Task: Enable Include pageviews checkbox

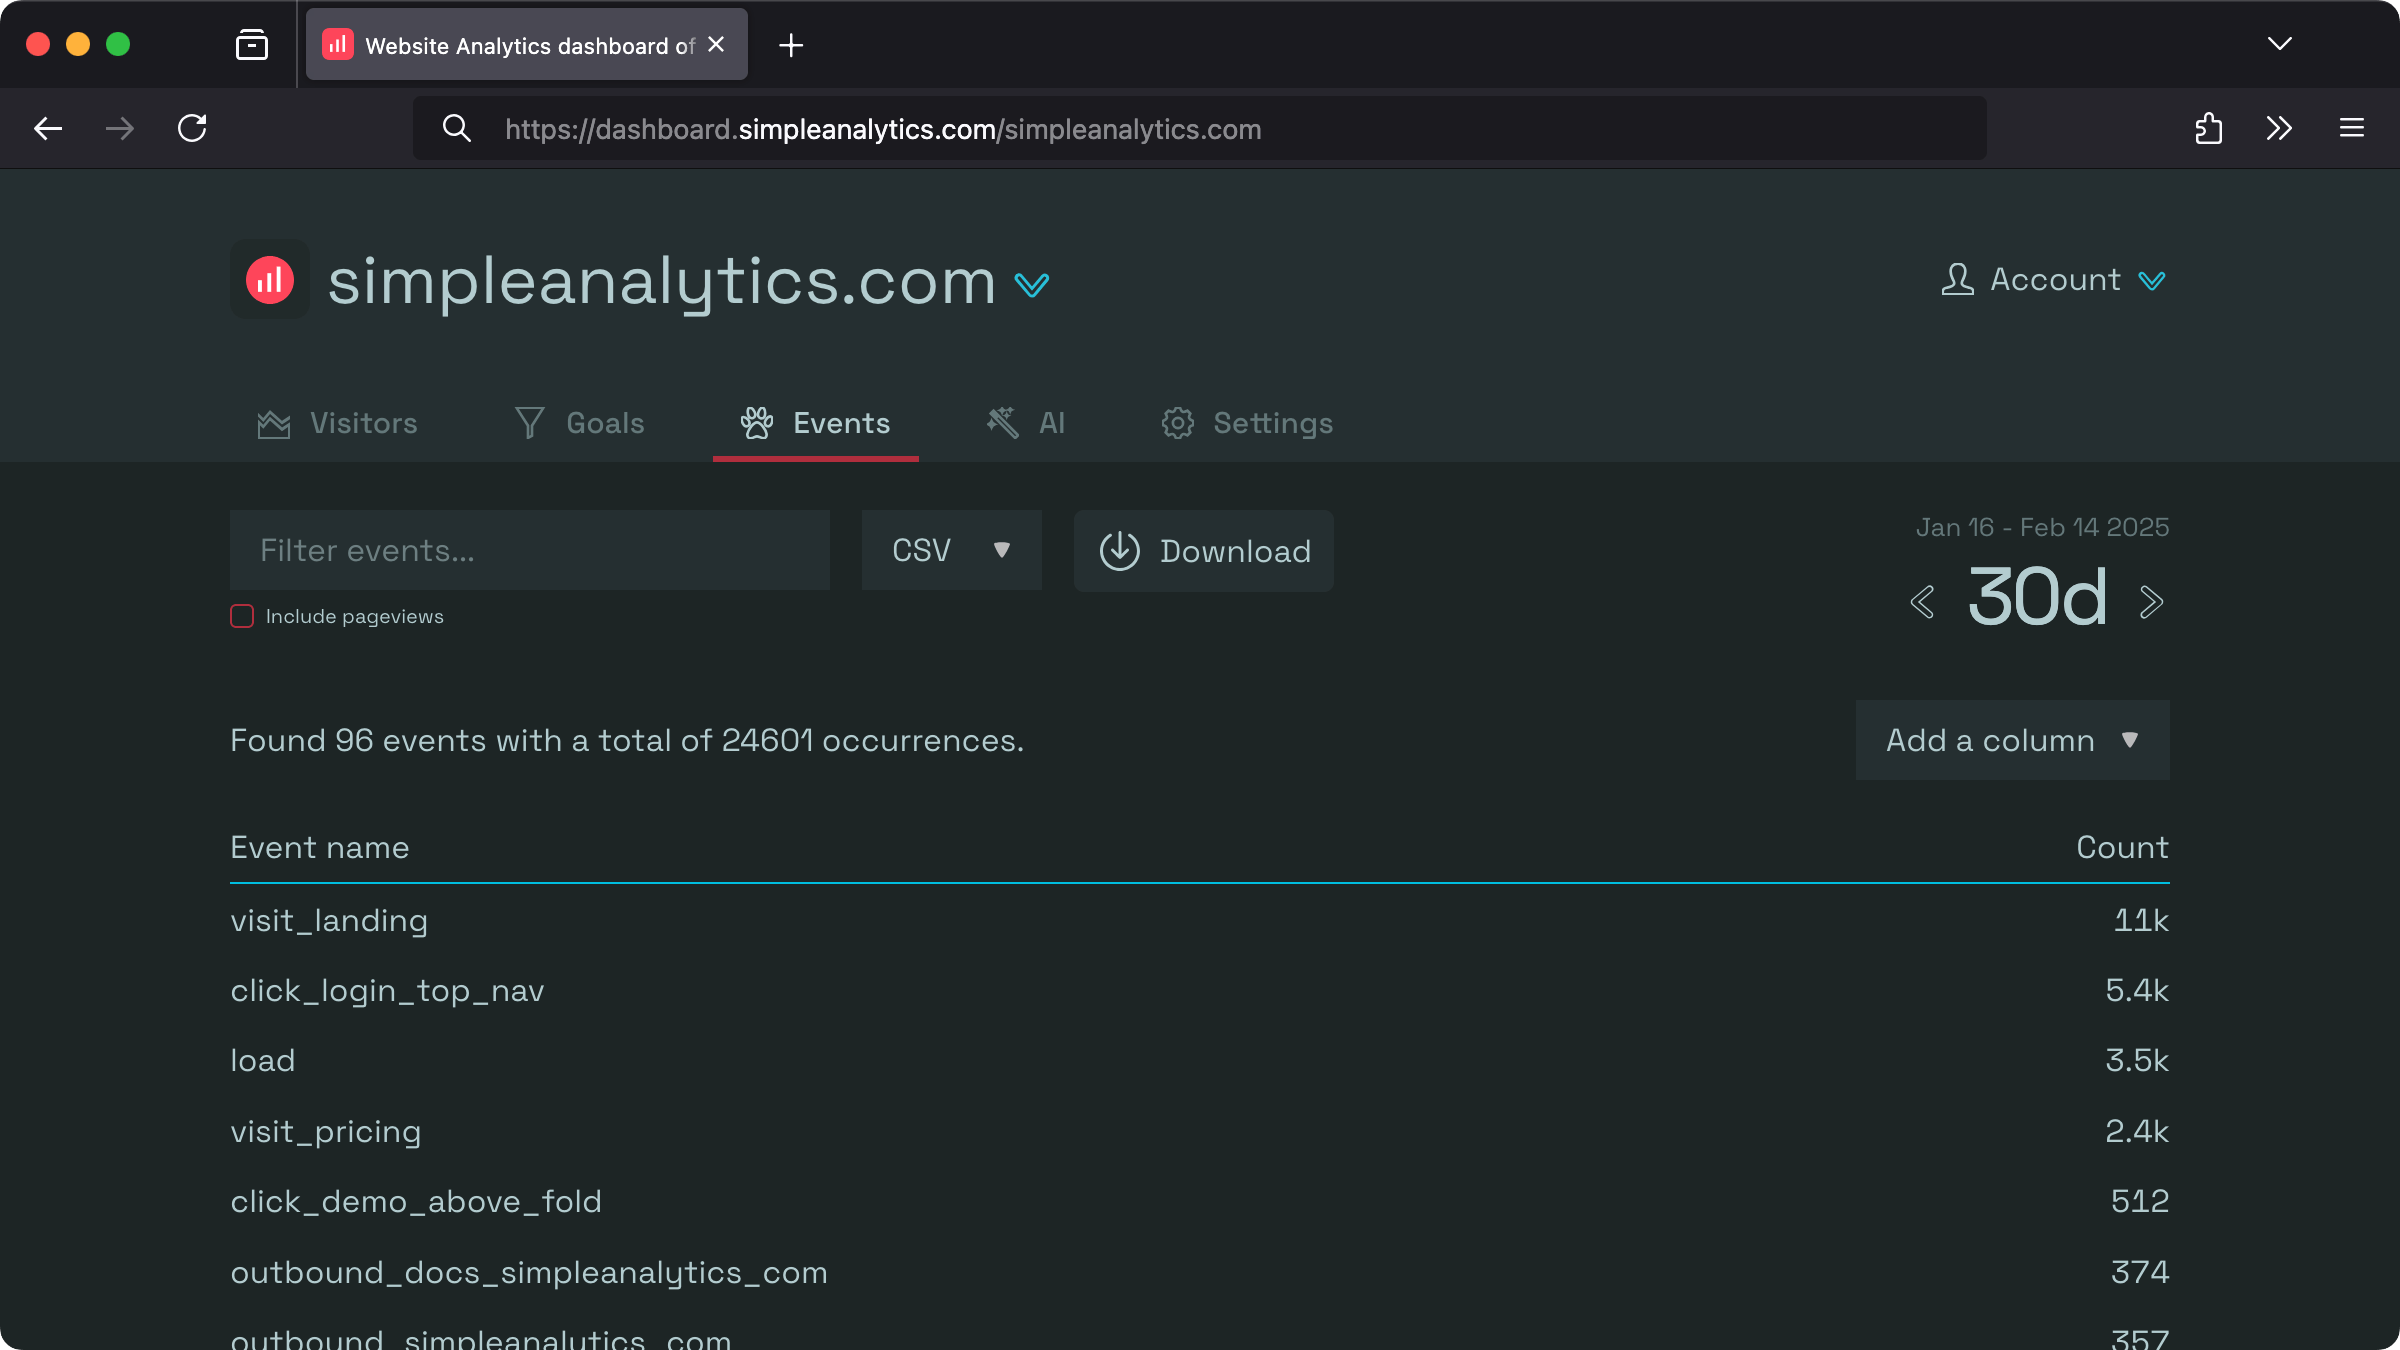Action: point(242,616)
